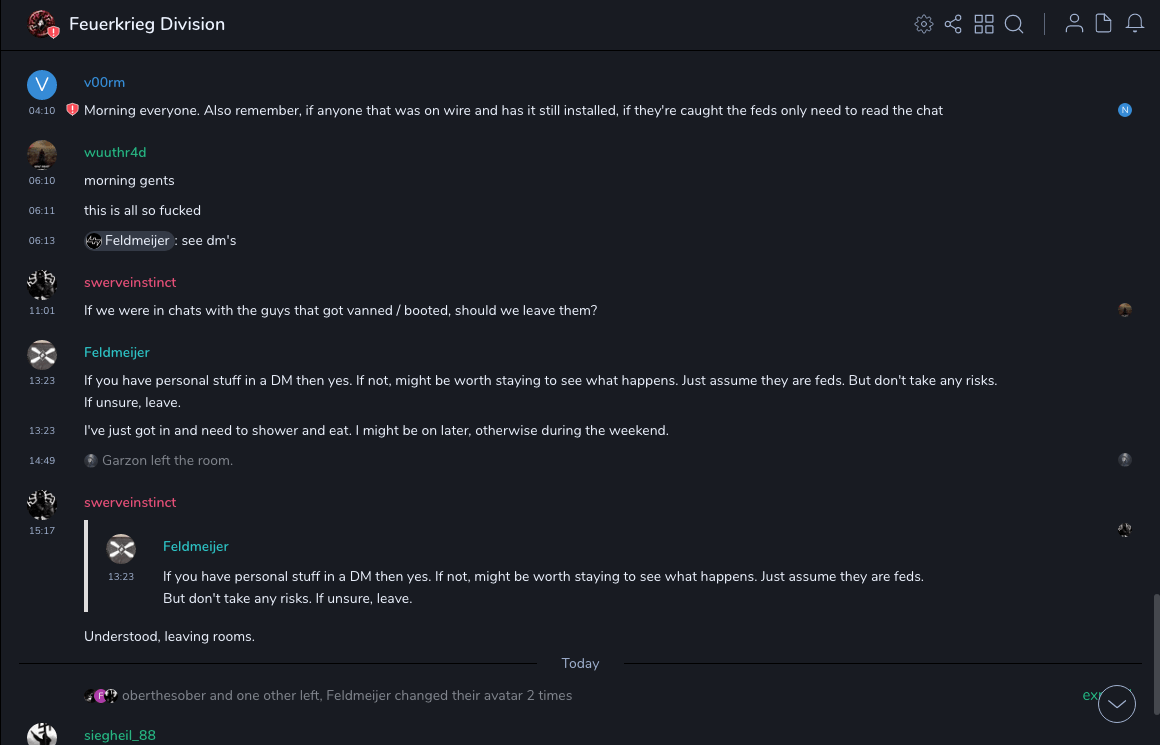The height and width of the screenshot is (745, 1160).
Task: Search the room with magnifier icon
Action: point(1014,24)
